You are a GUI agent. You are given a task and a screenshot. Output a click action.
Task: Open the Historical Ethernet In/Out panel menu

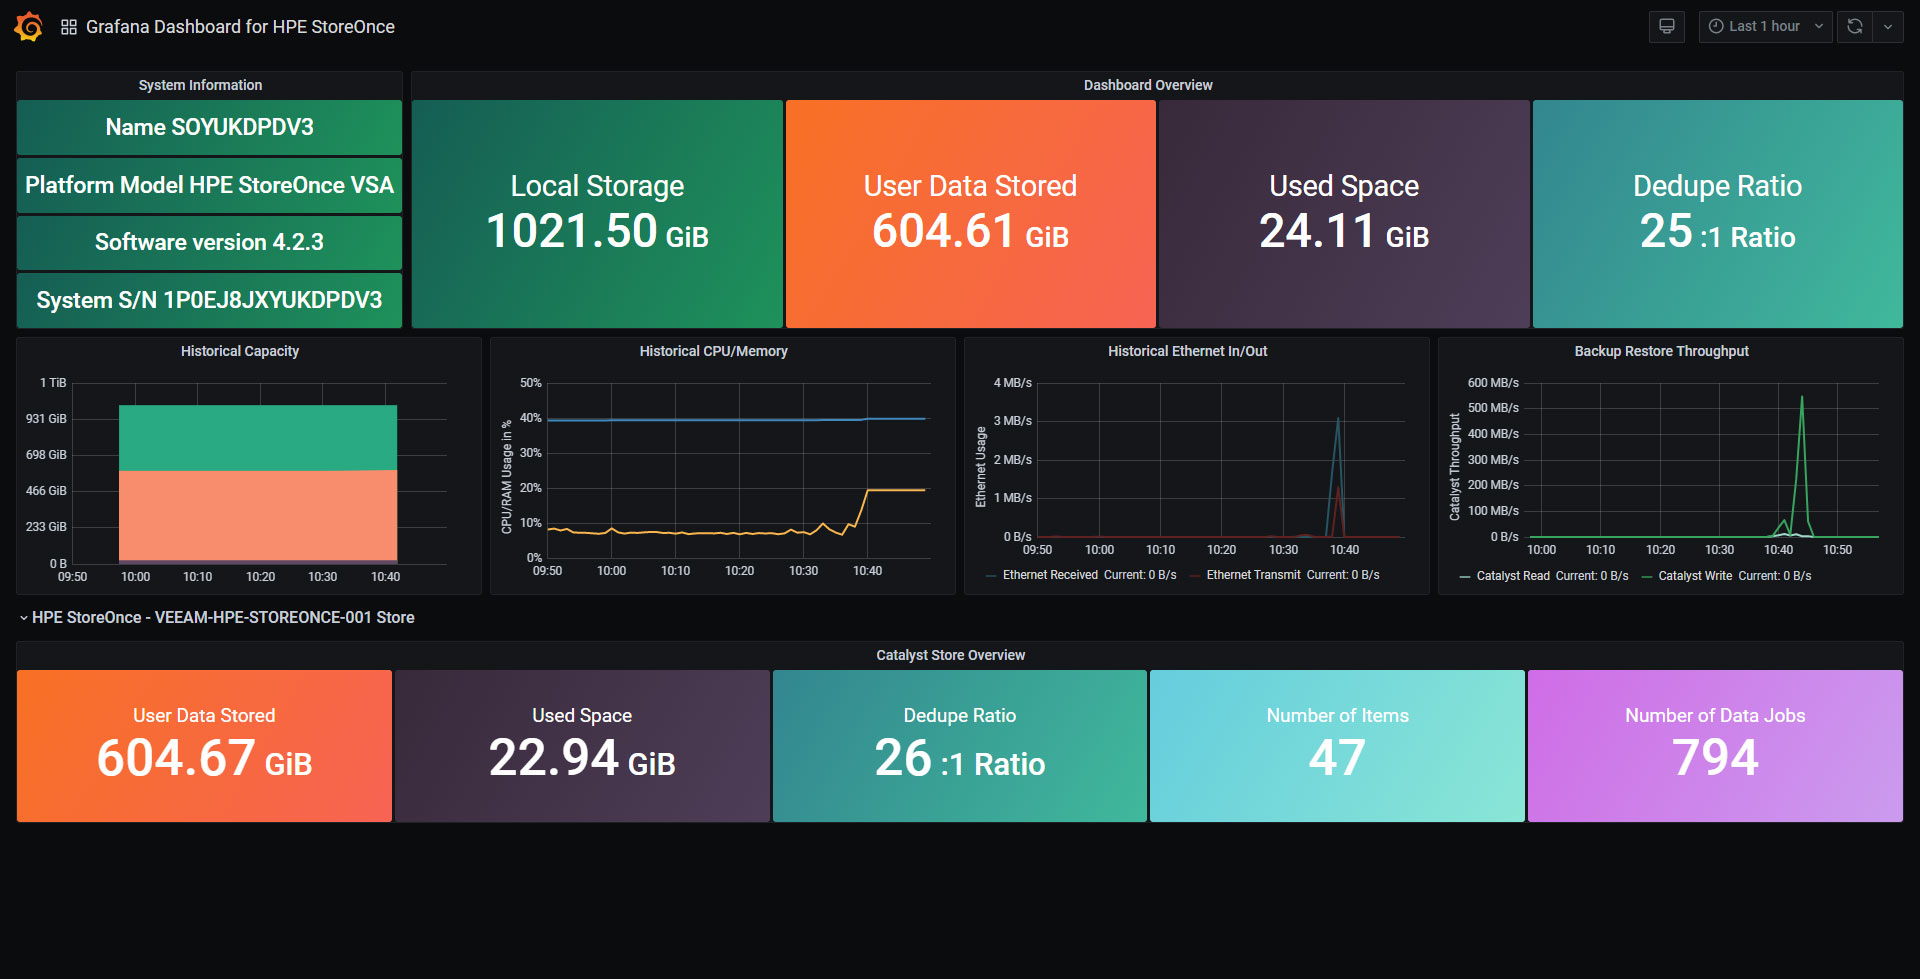(1187, 351)
